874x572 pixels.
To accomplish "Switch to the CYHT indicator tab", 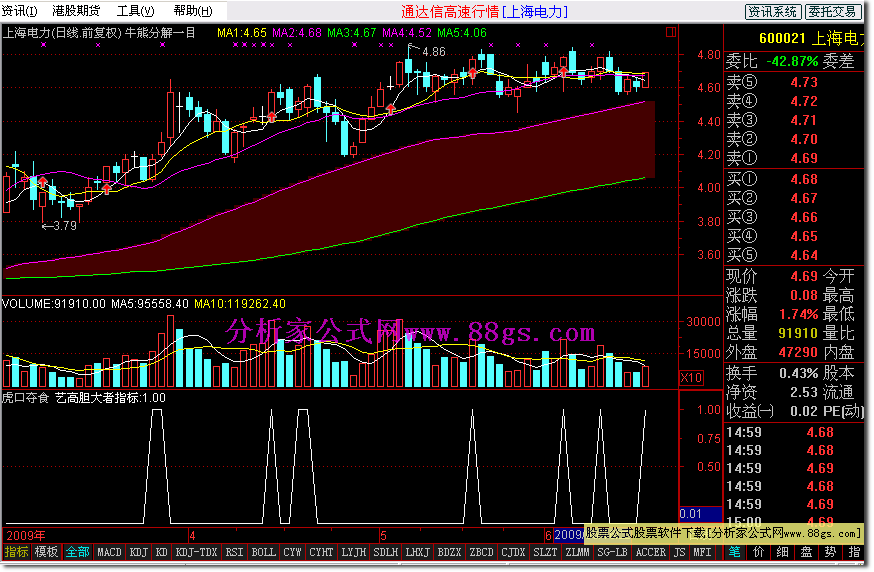I will tap(321, 552).
